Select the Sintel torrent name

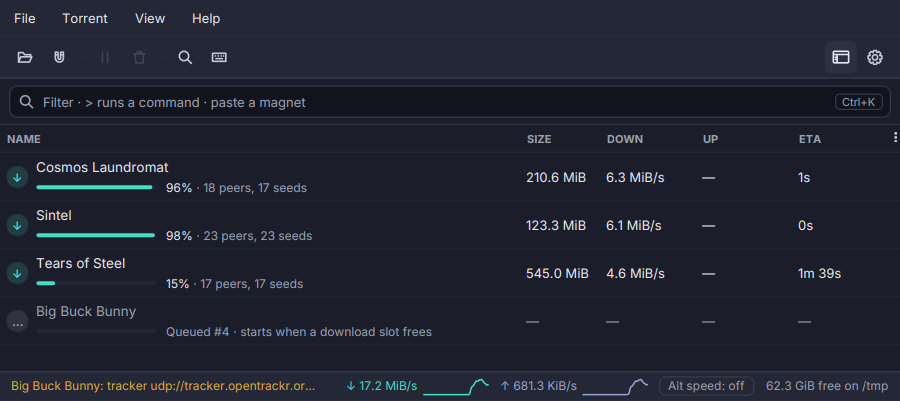[54, 216]
